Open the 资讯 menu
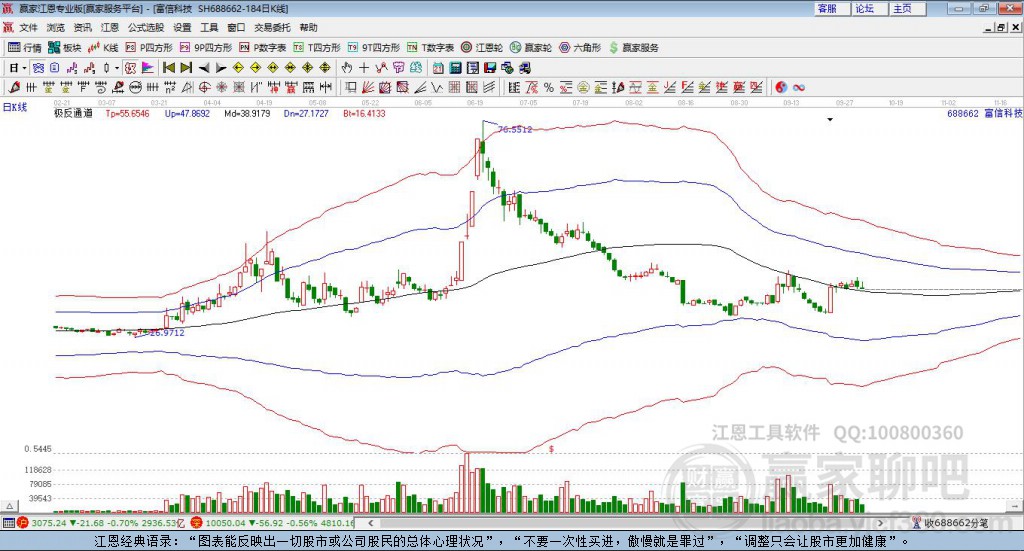Viewport: 1024px width, 551px height. click(82, 27)
